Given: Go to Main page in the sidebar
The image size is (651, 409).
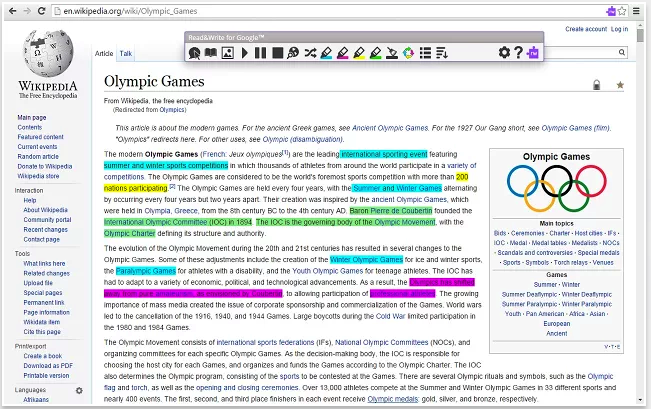Looking at the screenshot, I should (x=32, y=118).
